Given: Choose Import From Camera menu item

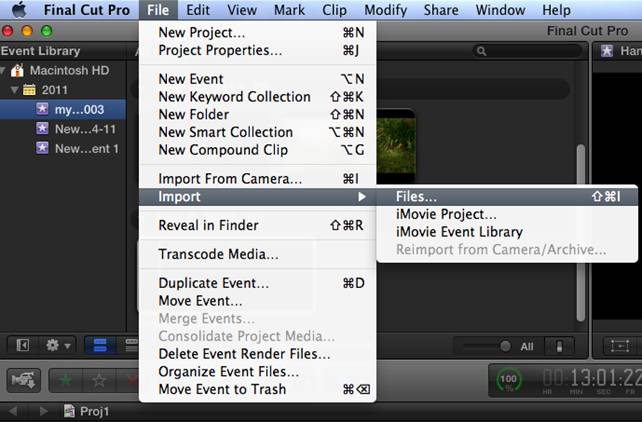Looking at the screenshot, I should [258, 178].
